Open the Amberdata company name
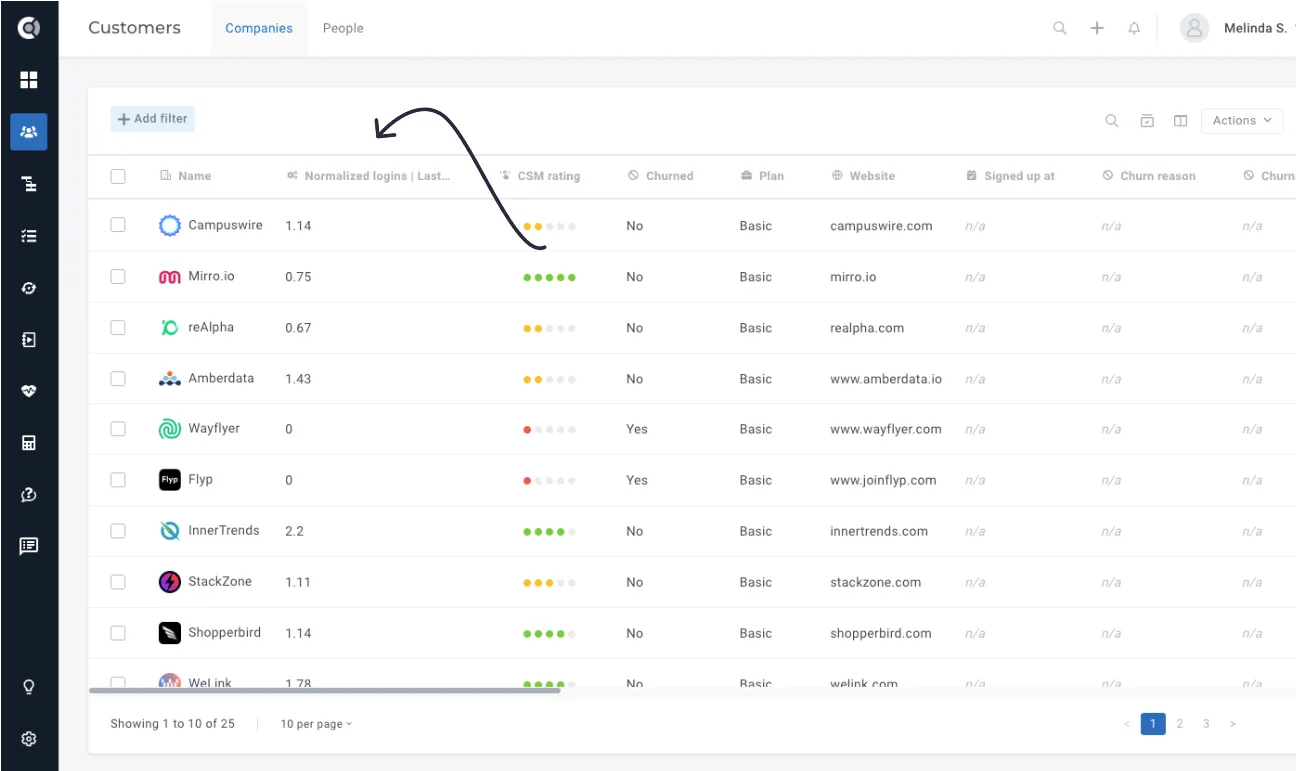 pos(221,378)
